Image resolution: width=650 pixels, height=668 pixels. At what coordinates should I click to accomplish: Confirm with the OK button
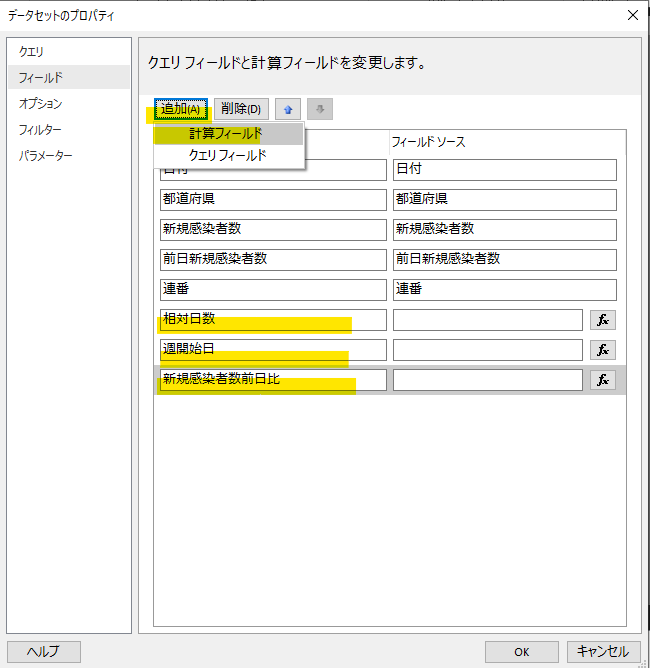(x=521, y=651)
